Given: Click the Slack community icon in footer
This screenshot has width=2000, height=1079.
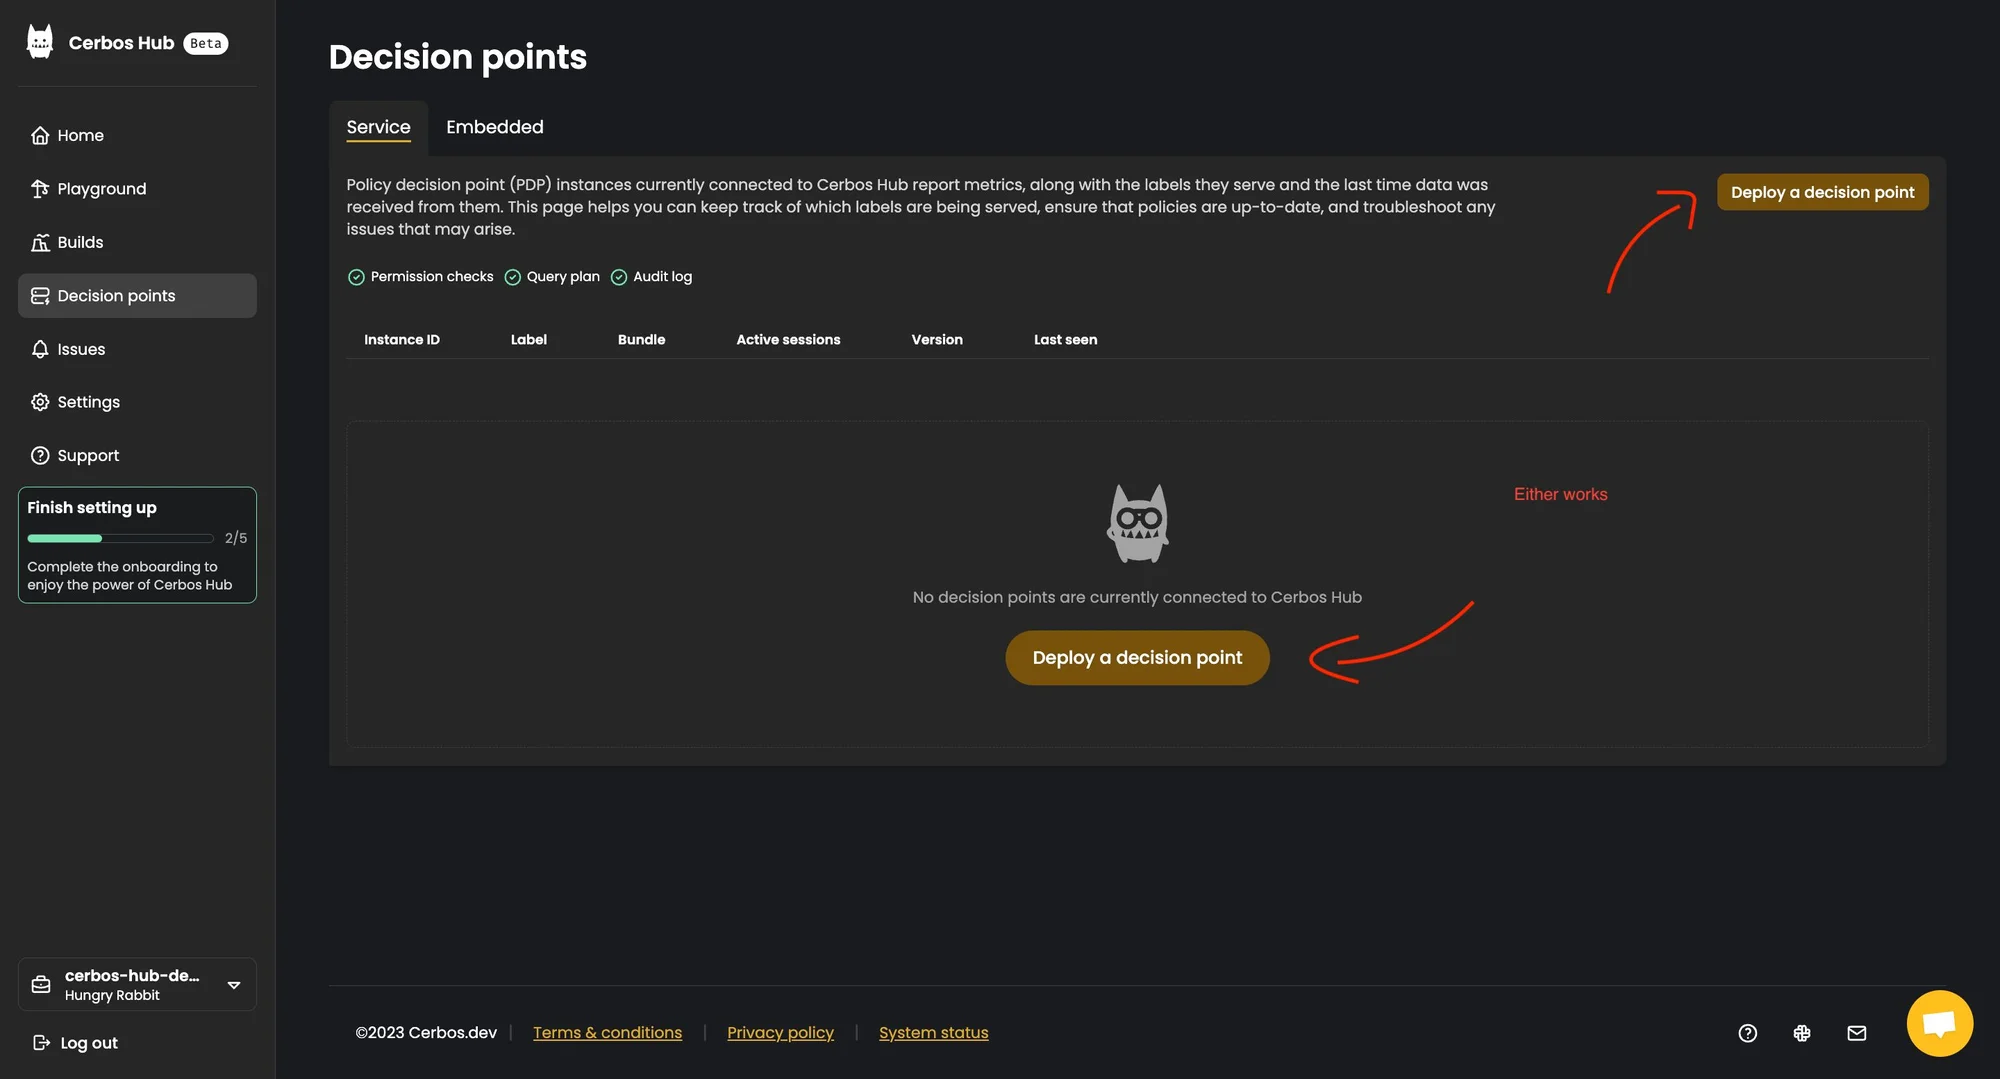Looking at the screenshot, I should point(1802,1033).
